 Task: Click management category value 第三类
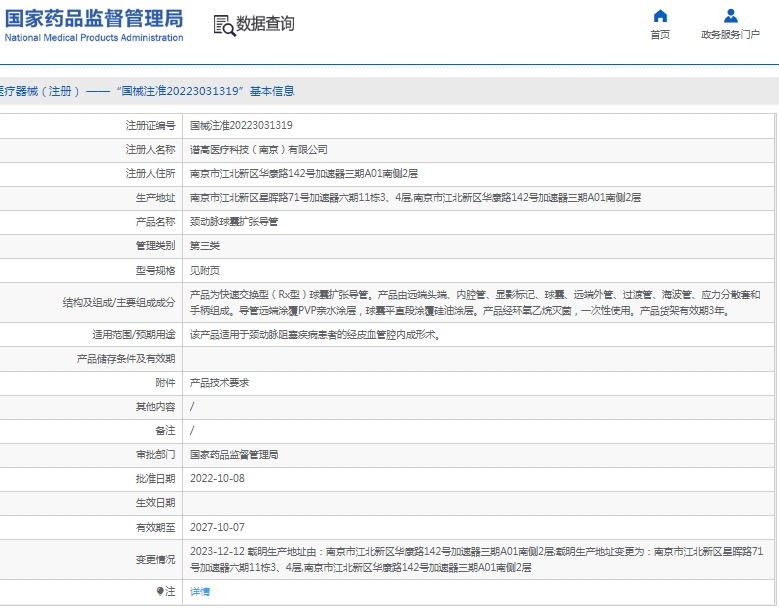click(x=205, y=245)
